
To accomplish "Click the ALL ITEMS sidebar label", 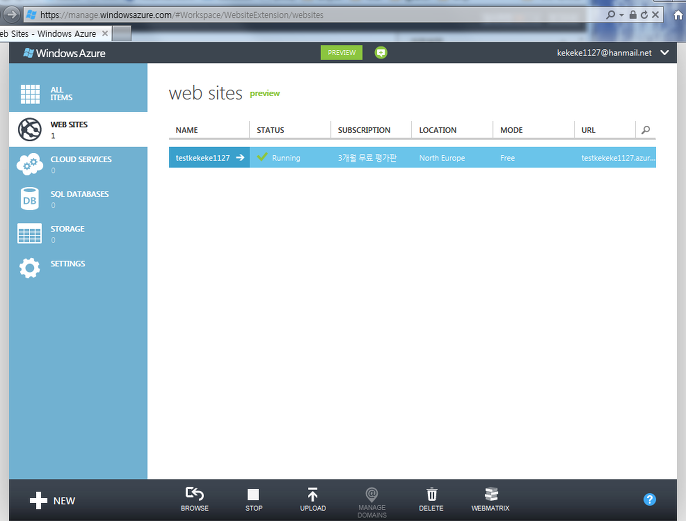I will [x=61, y=94].
